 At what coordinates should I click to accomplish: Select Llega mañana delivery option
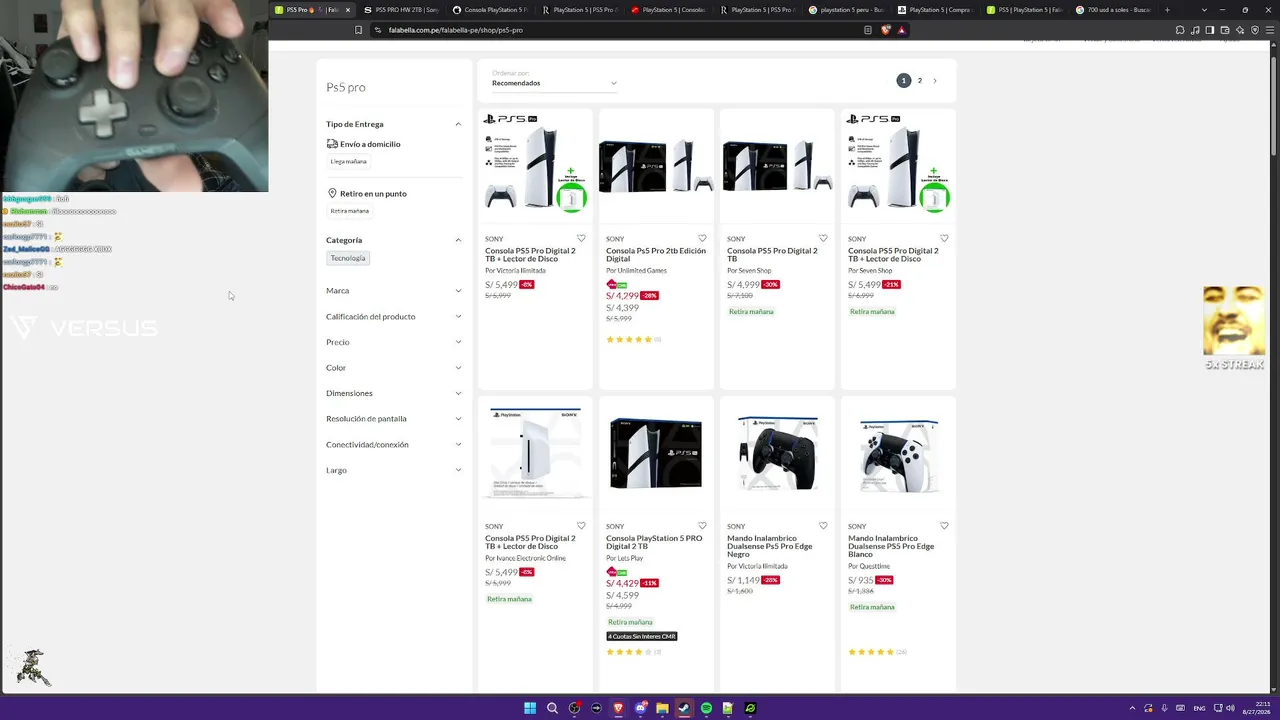pyautogui.click(x=349, y=162)
